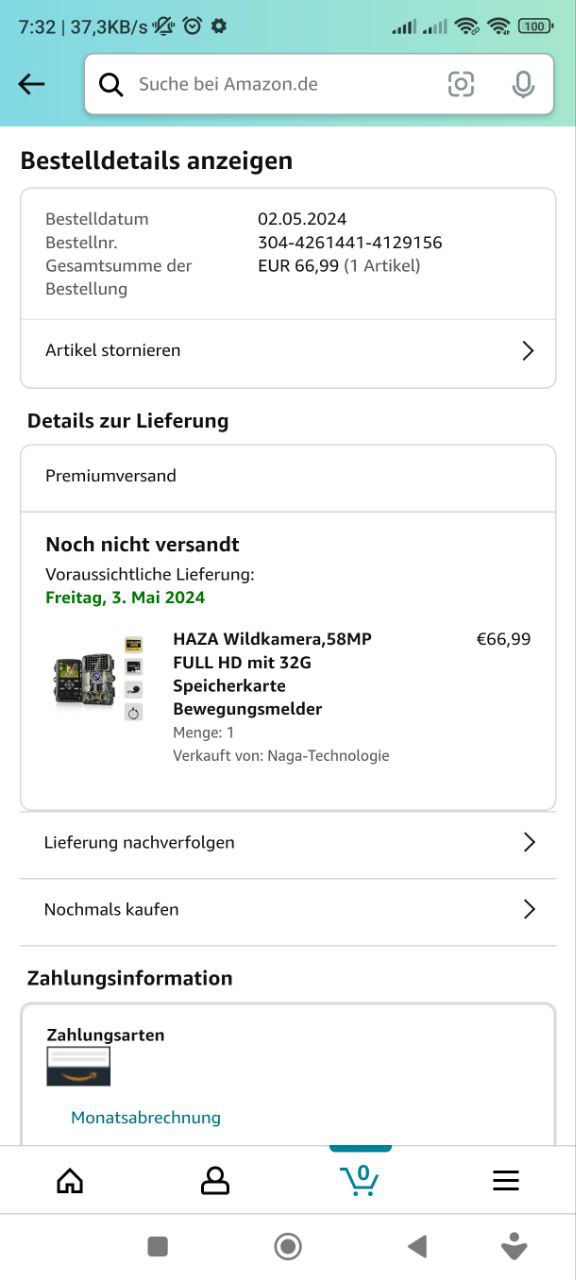Tap Android recent apps square button
Screen dimensions: 576x1280
pyautogui.click(x=157, y=1246)
